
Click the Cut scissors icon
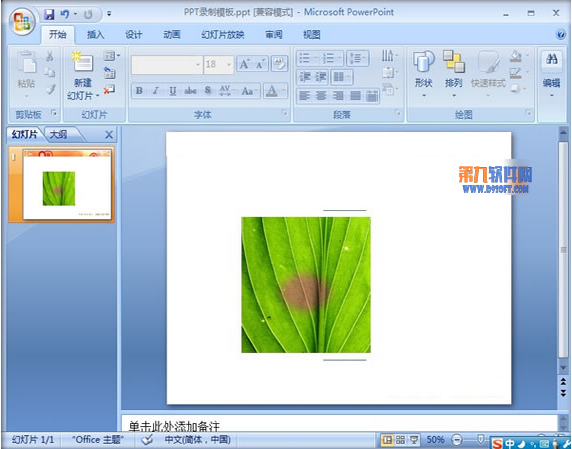[x=50, y=56]
